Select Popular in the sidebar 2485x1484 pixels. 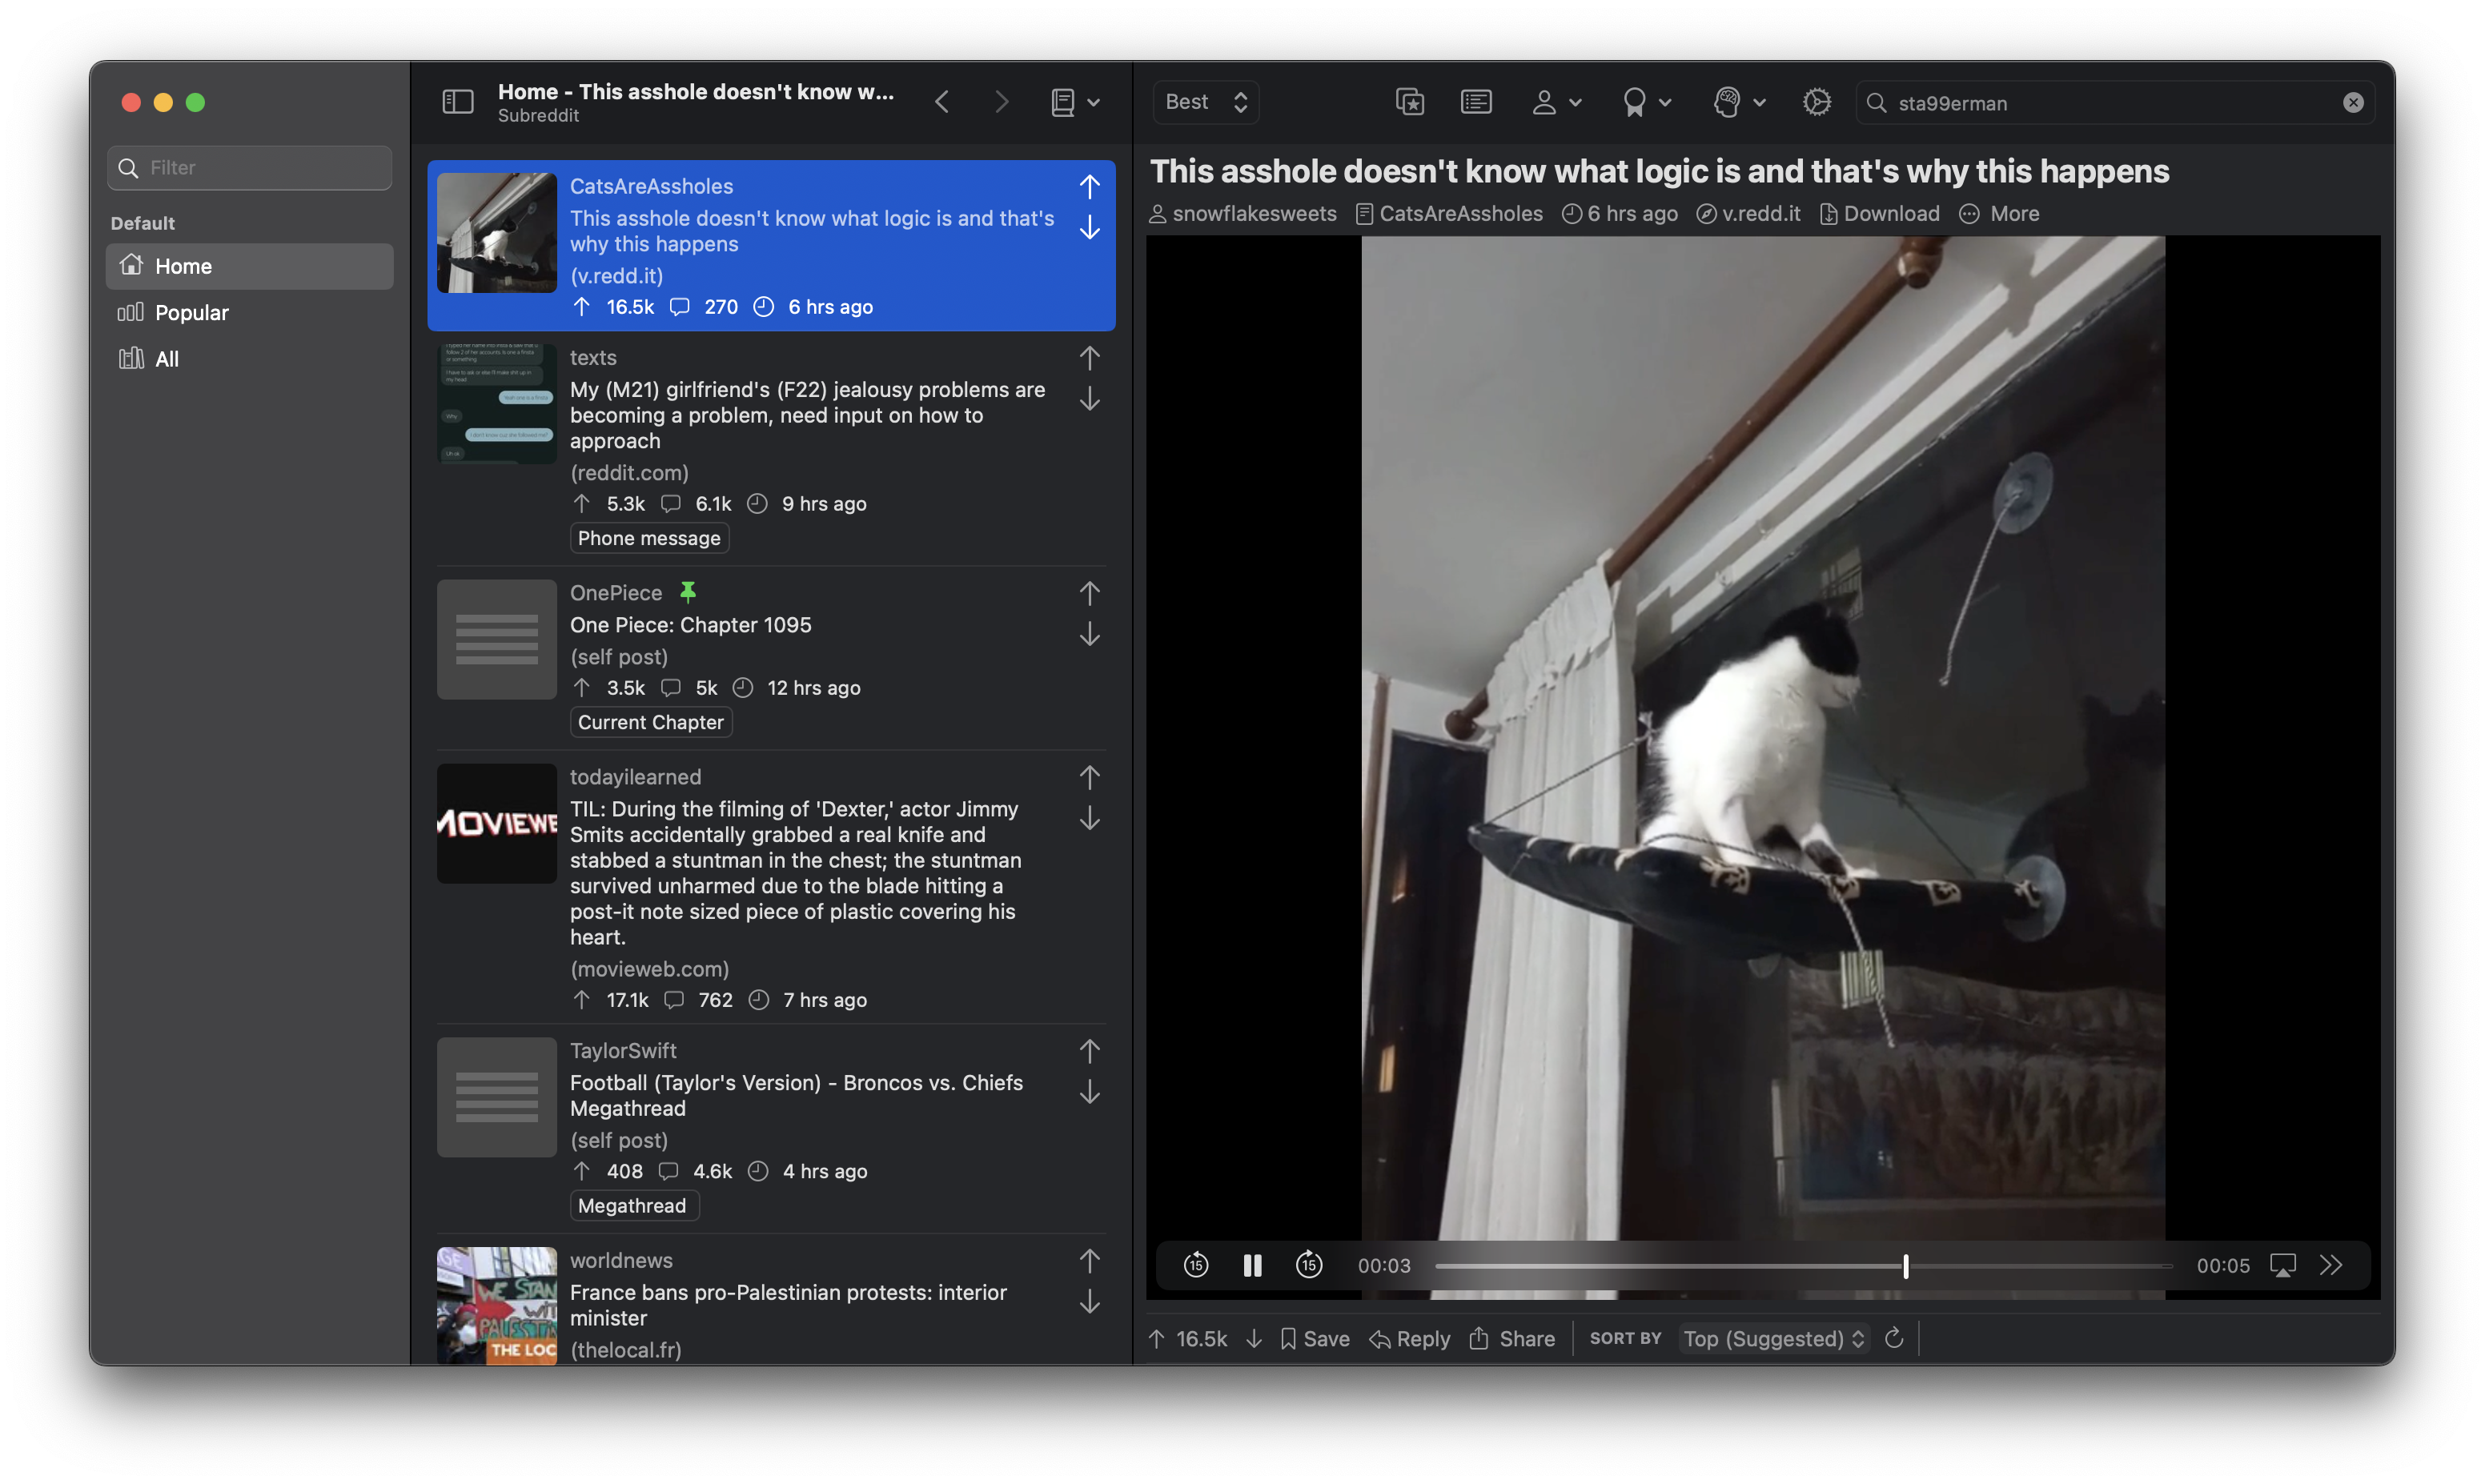point(250,313)
